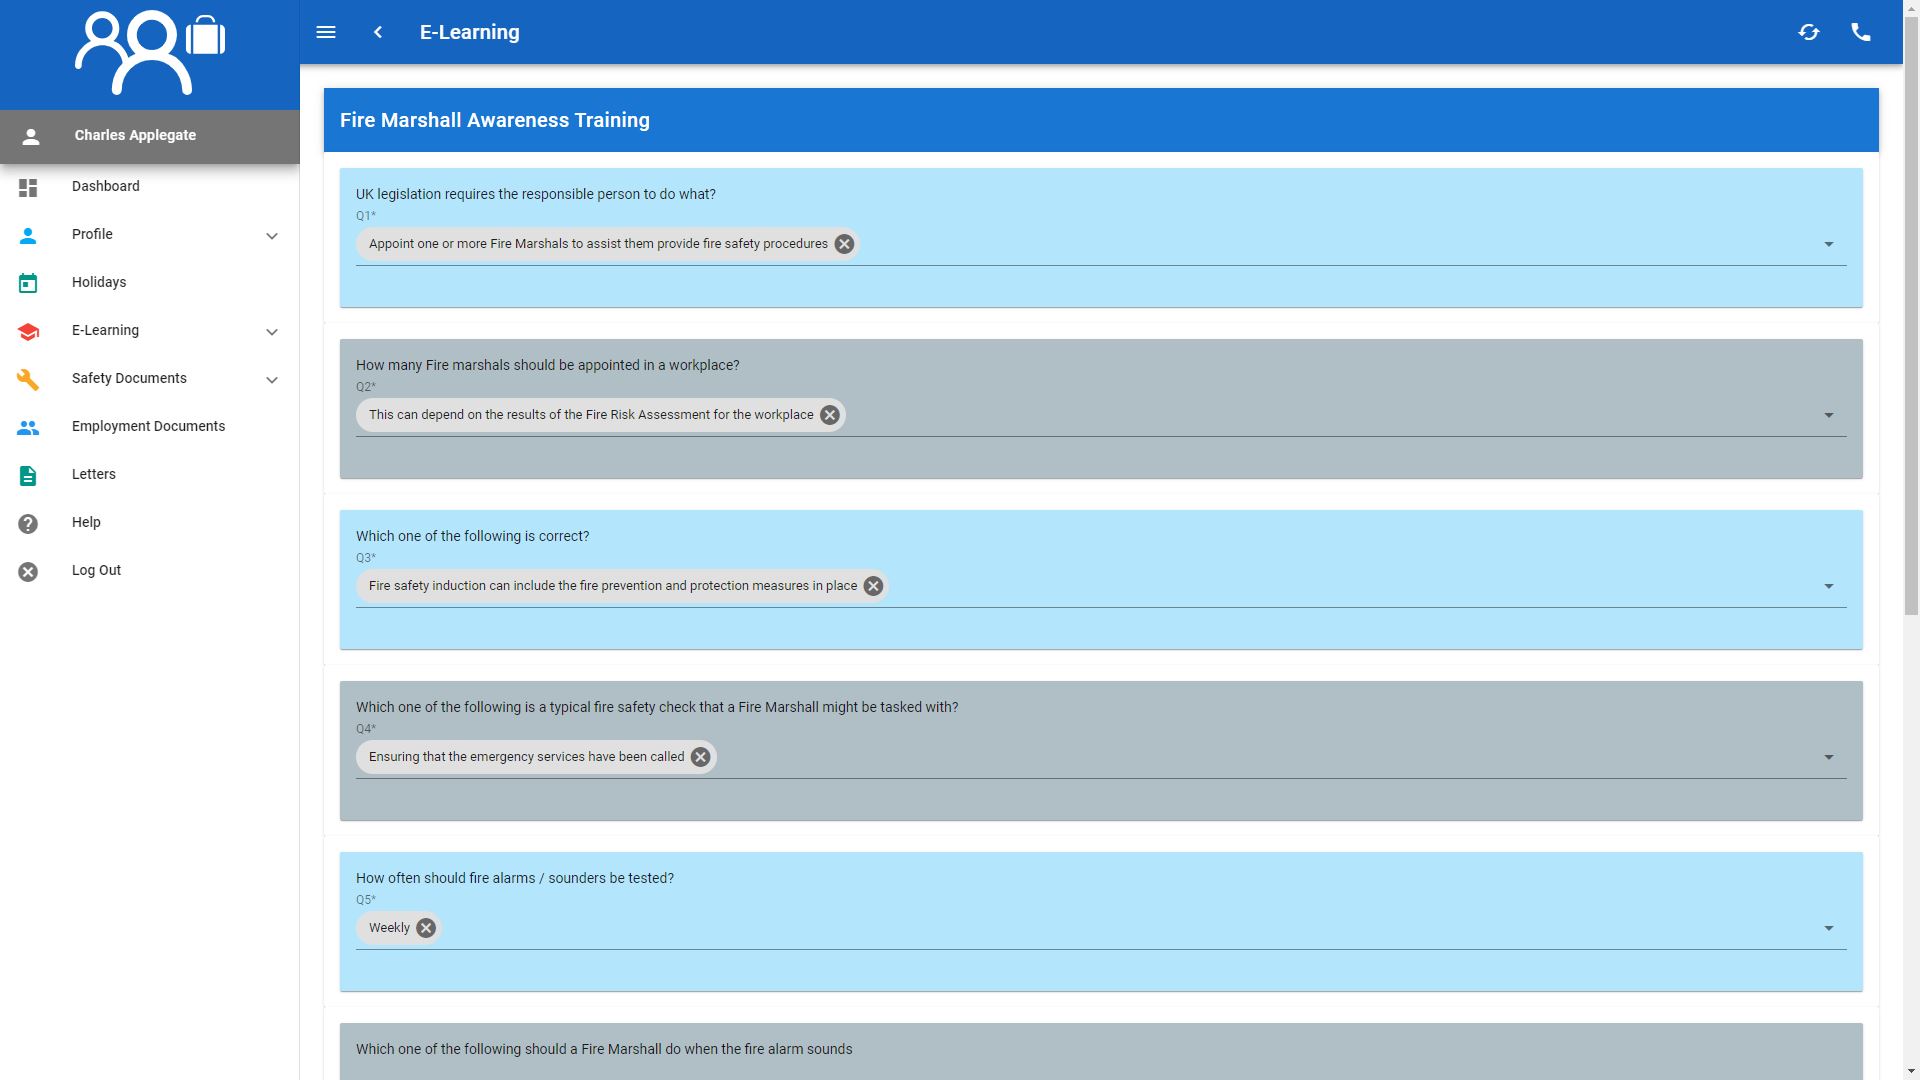Screen dimensions: 1920x1080
Task: Remove the Q2 Fire Risk Assessment answer chip
Action: (x=830, y=415)
